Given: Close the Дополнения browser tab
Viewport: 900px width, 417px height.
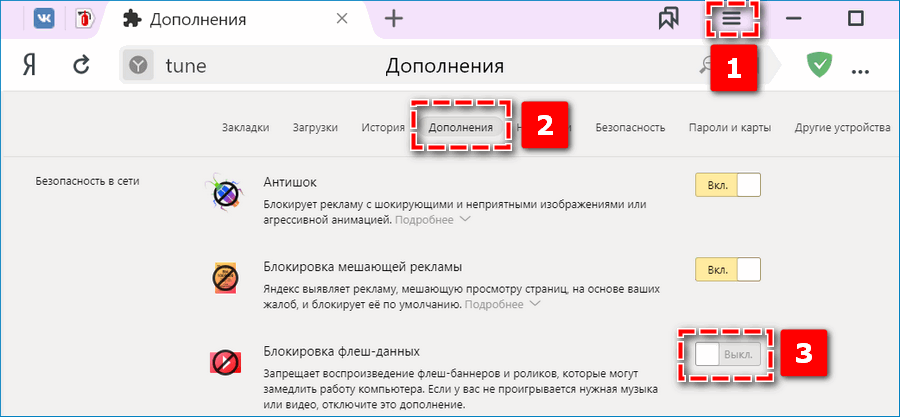Looking at the screenshot, I should tap(342, 19).
